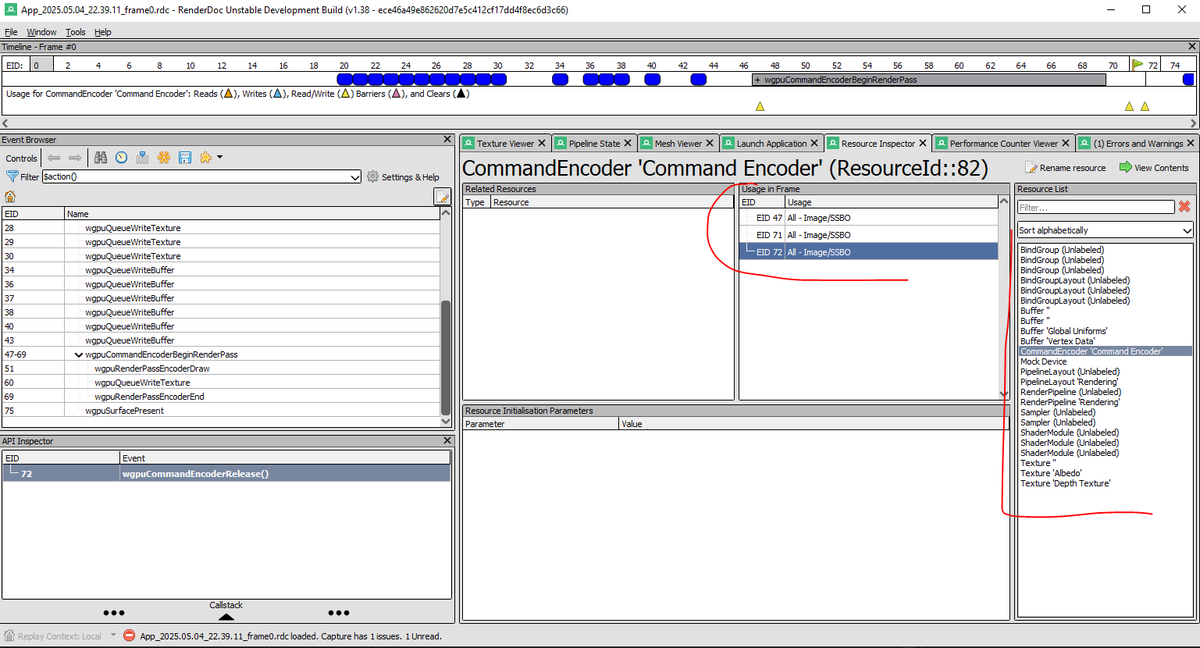Select RenderPipeline 'Rendering' resource

[x=1071, y=402]
